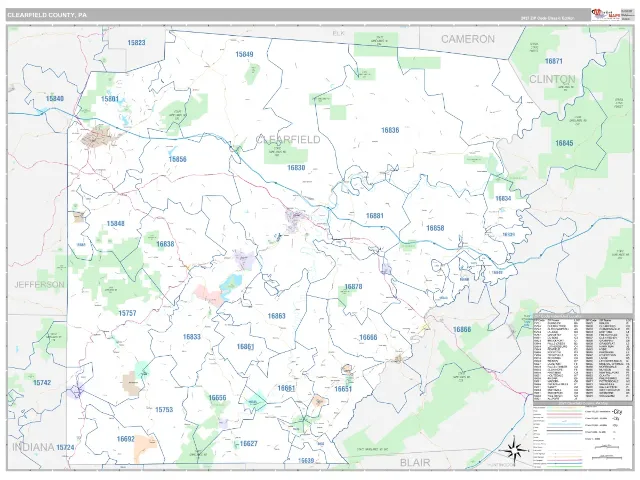Image resolution: width=640 pixels, height=480 pixels.
Task: Click ZIP code label 15823
Action: click(x=136, y=42)
